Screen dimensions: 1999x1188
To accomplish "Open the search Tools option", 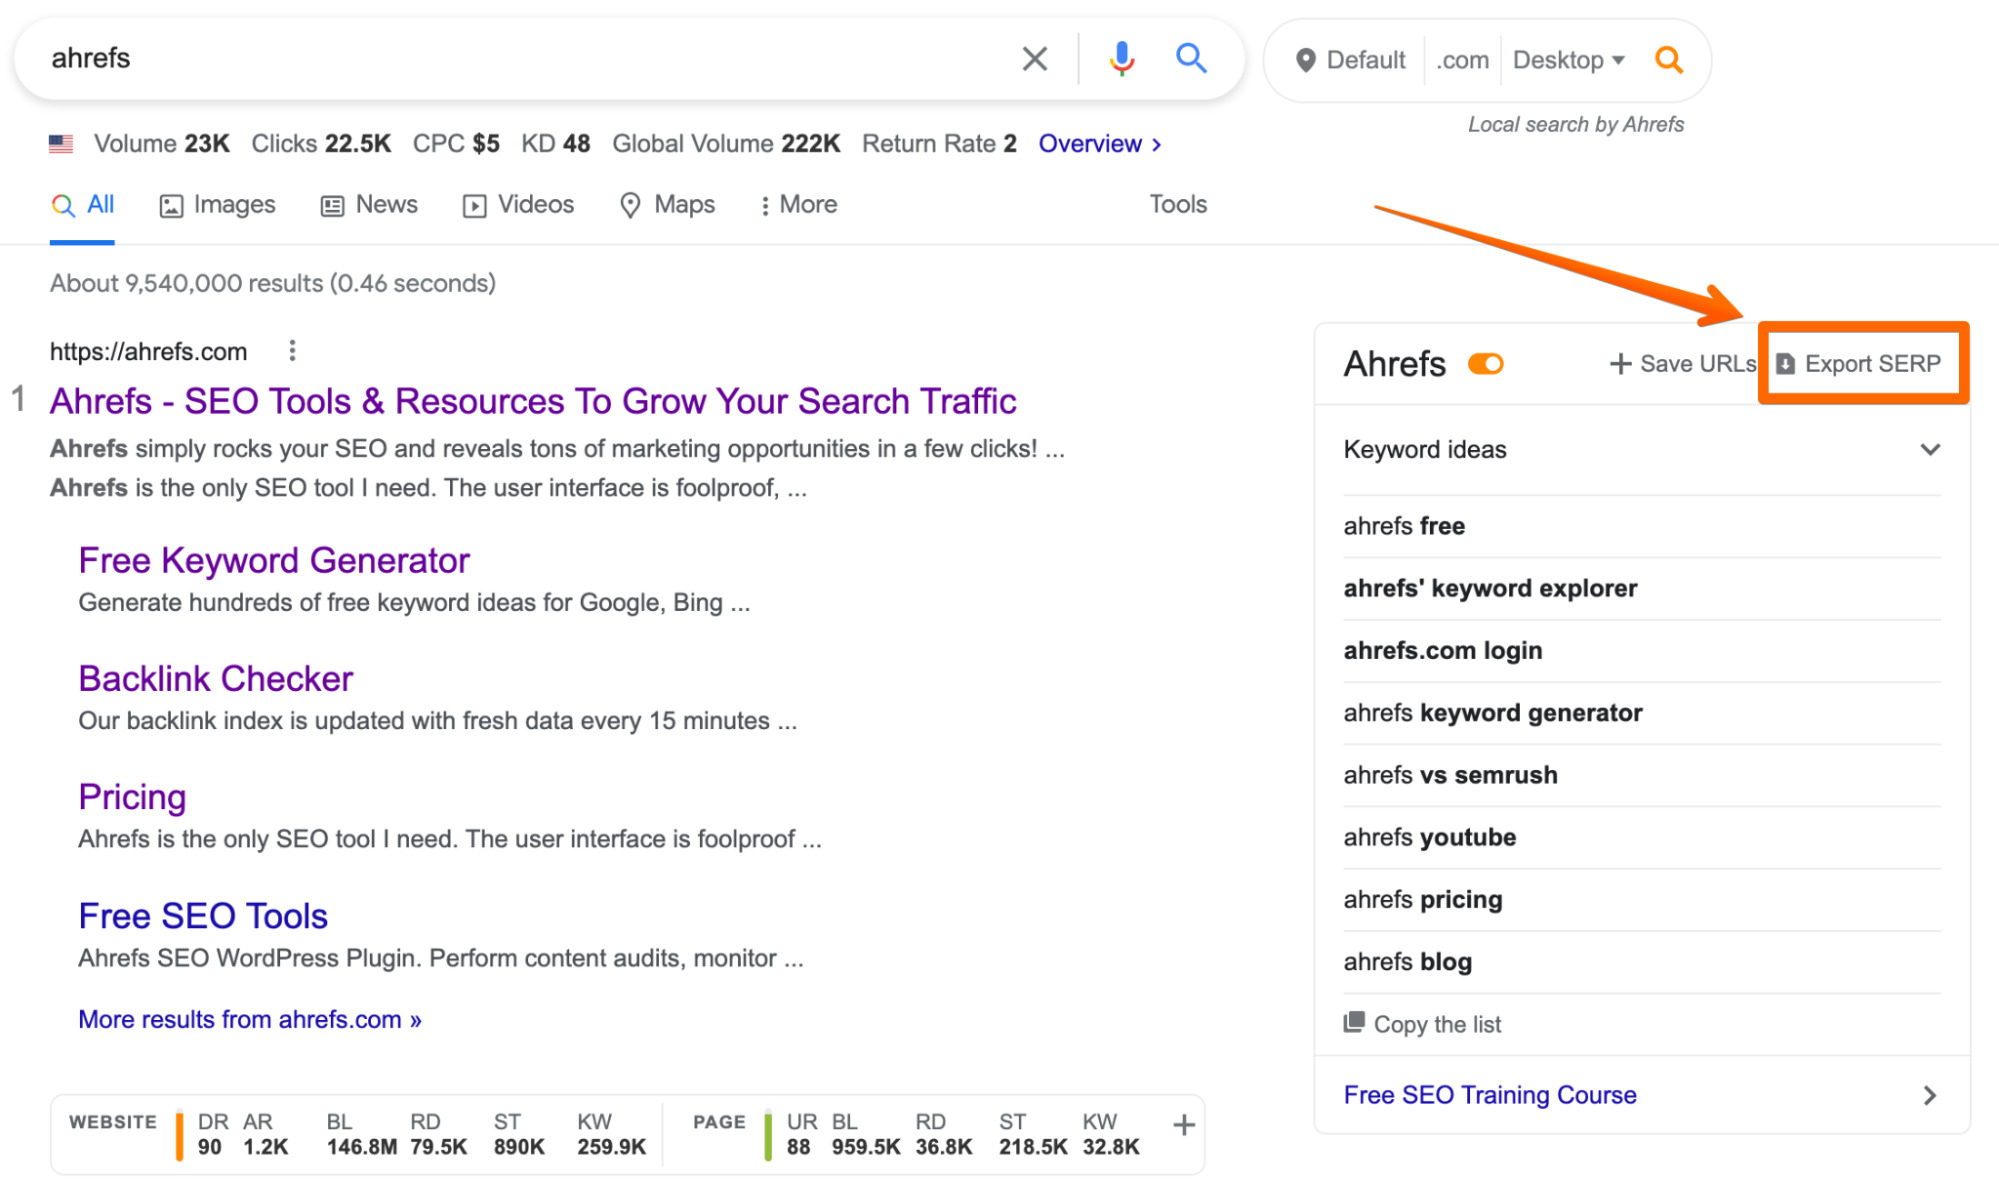I will pos(1178,205).
